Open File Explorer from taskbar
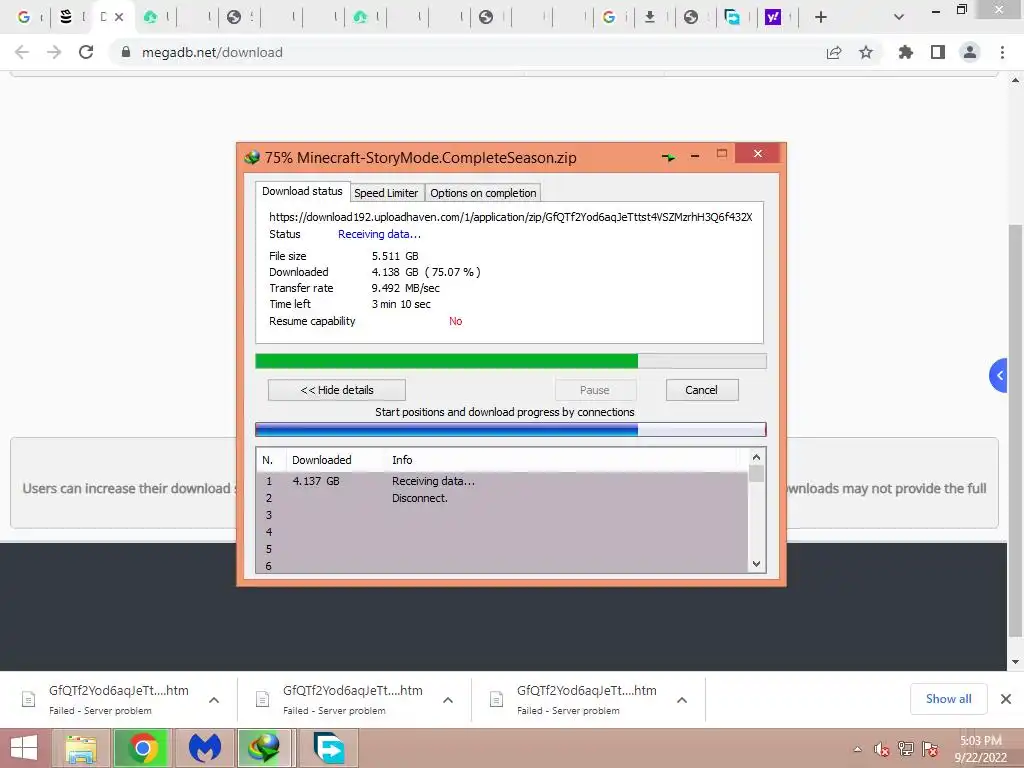Viewport: 1024px width, 768px height. 81,748
